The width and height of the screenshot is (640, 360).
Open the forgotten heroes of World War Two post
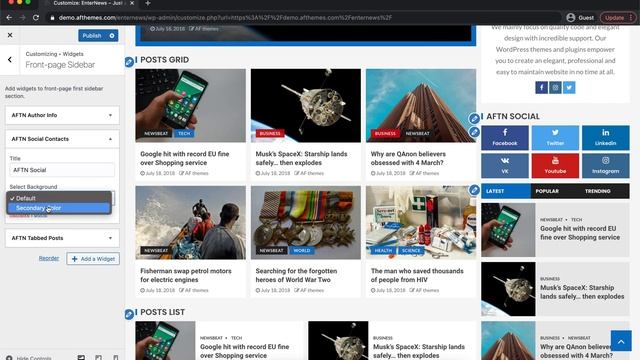point(296,276)
